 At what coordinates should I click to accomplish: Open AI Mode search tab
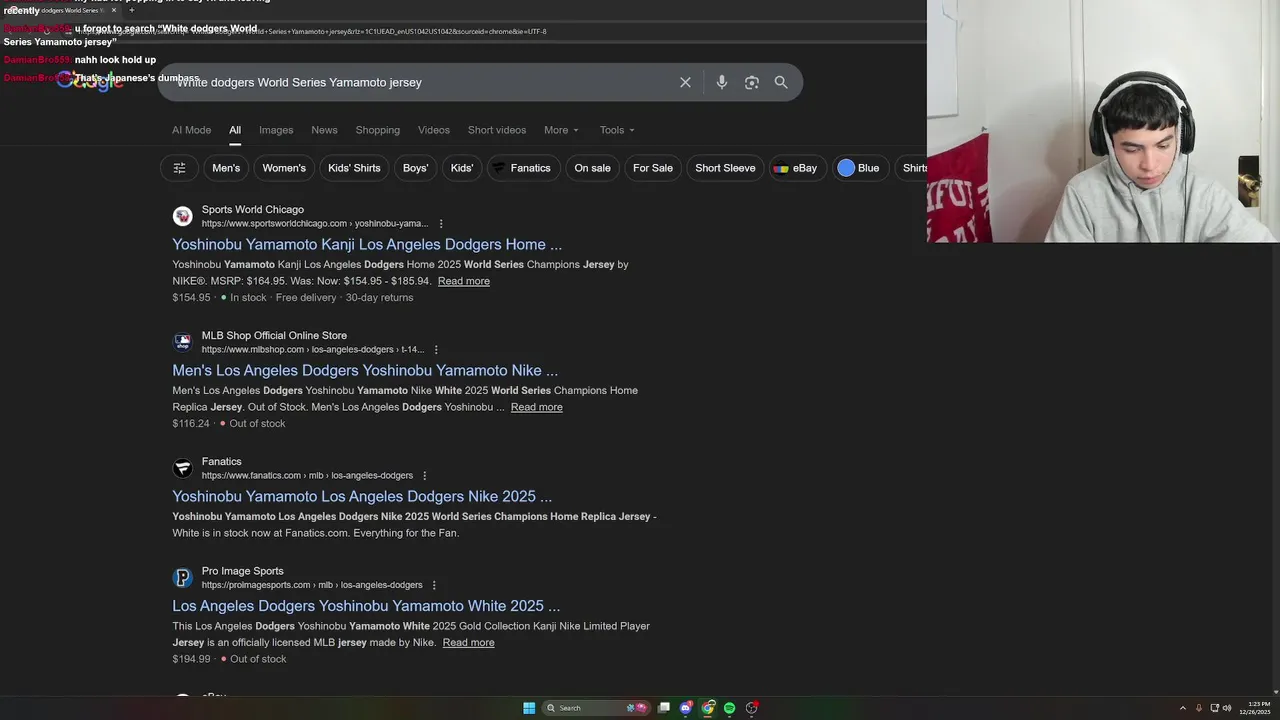coord(191,130)
